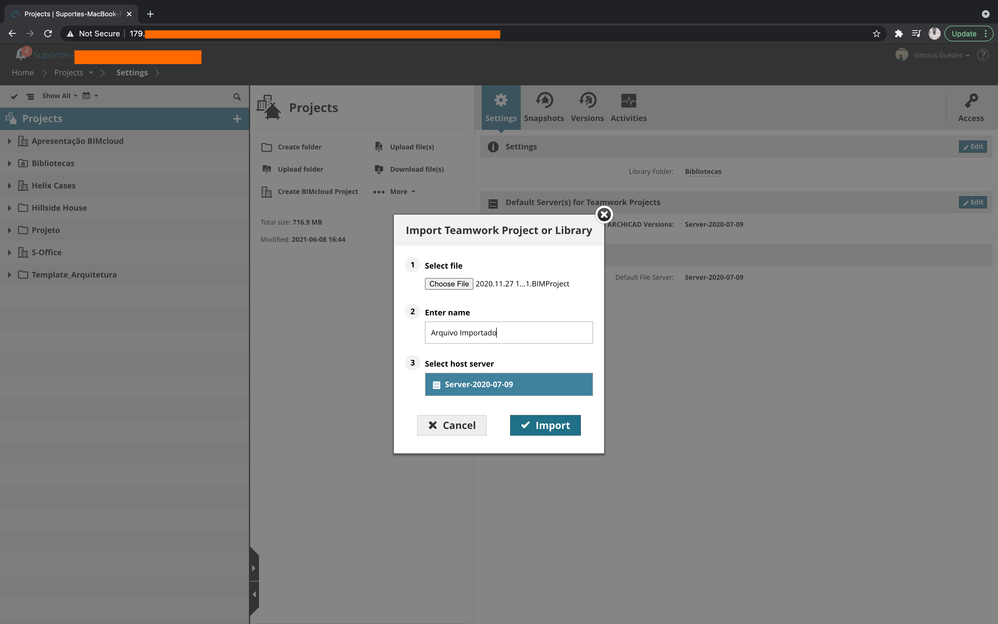Click the Import button
This screenshot has height=624, width=998.
point(545,425)
